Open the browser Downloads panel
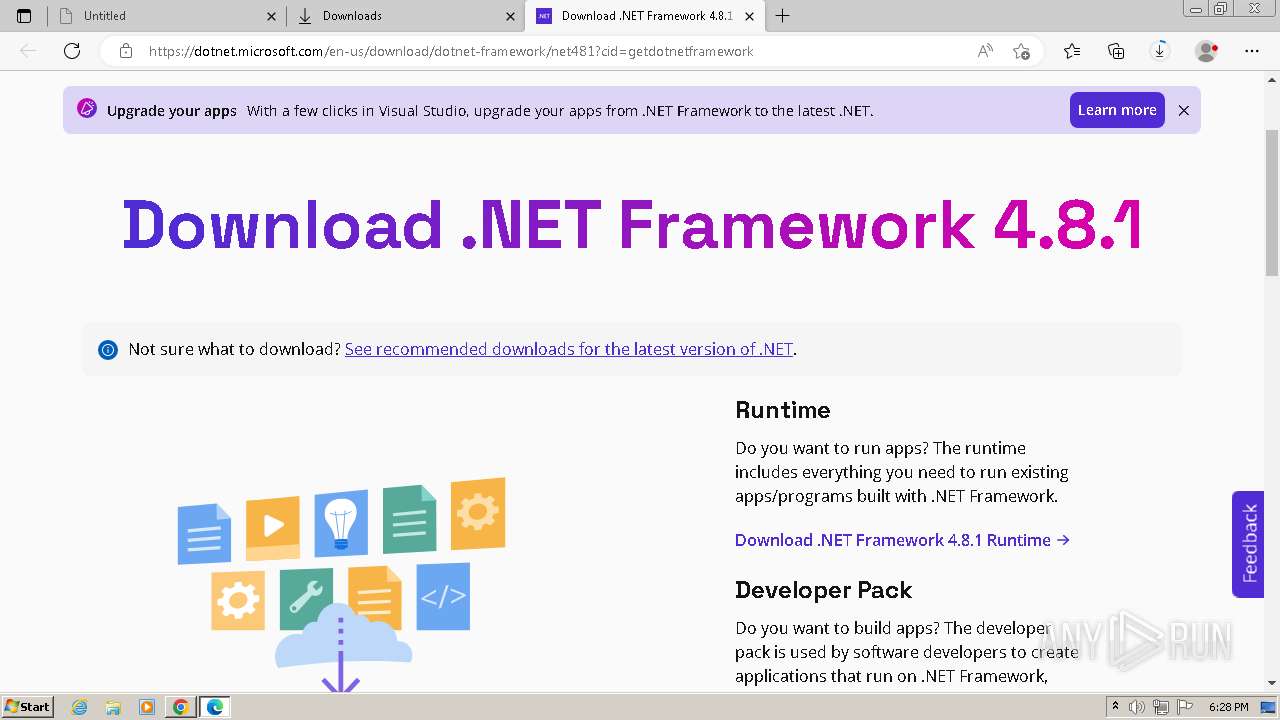This screenshot has width=1280, height=720. point(1160,51)
